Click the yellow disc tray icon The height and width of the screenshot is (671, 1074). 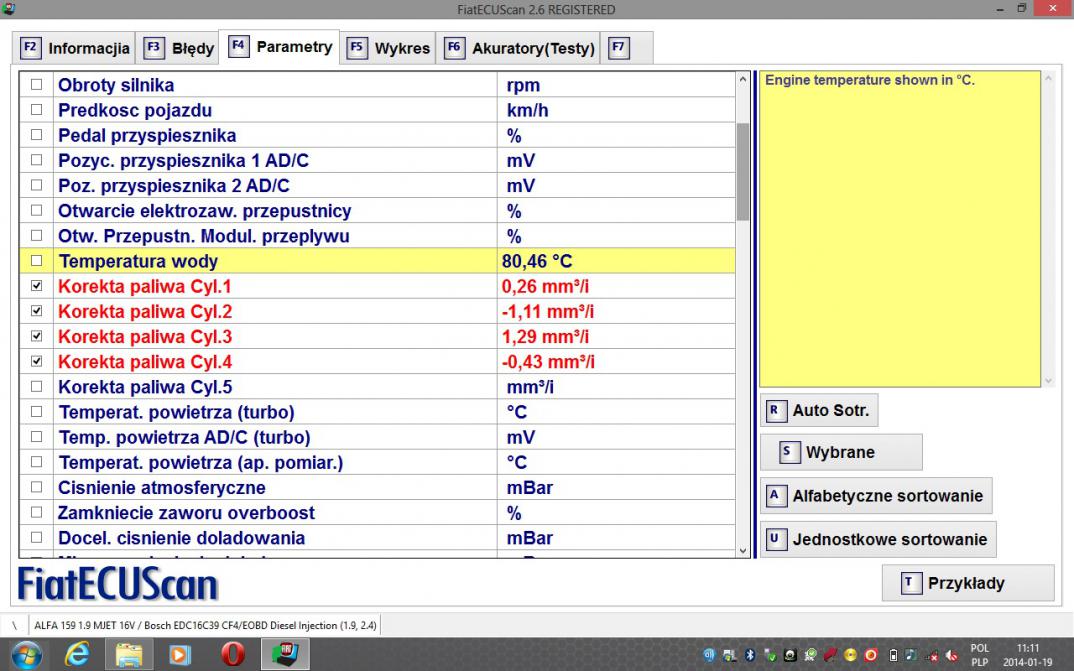(x=851, y=655)
